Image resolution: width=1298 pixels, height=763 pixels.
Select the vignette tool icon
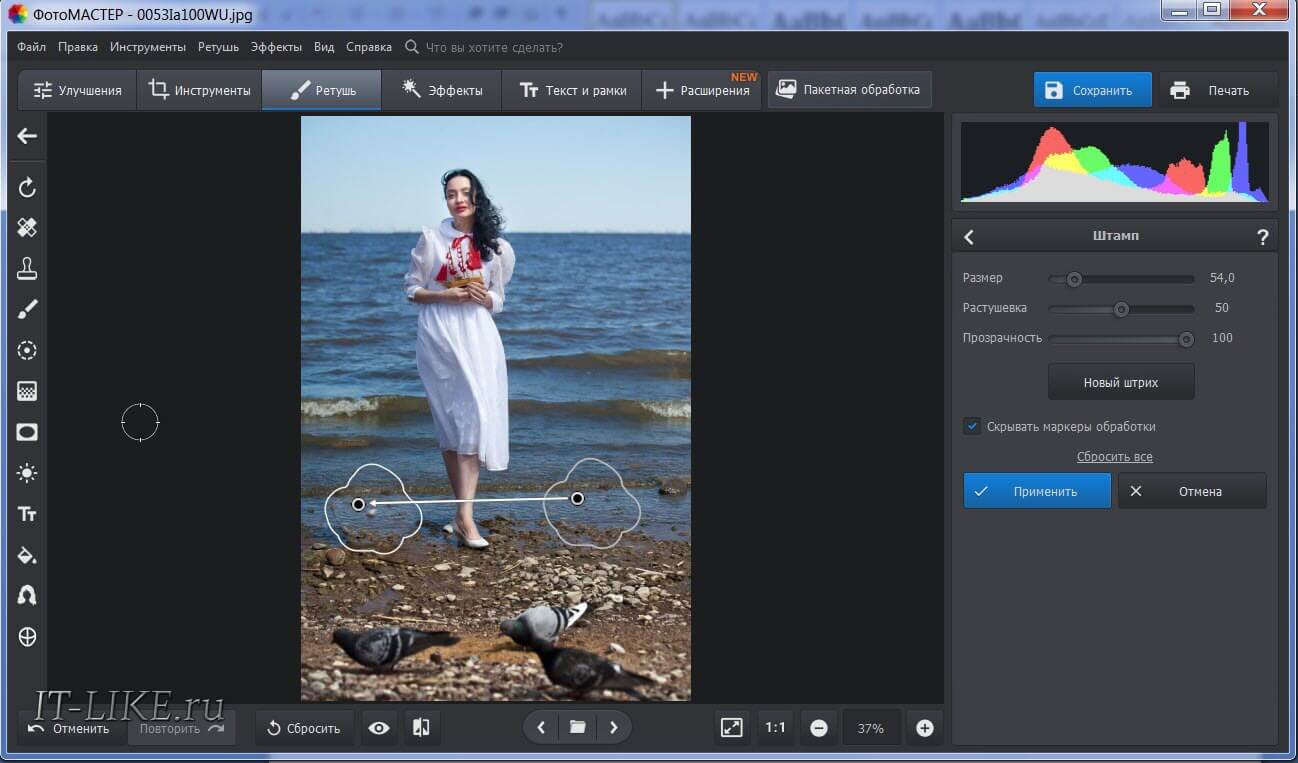[x=27, y=432]
